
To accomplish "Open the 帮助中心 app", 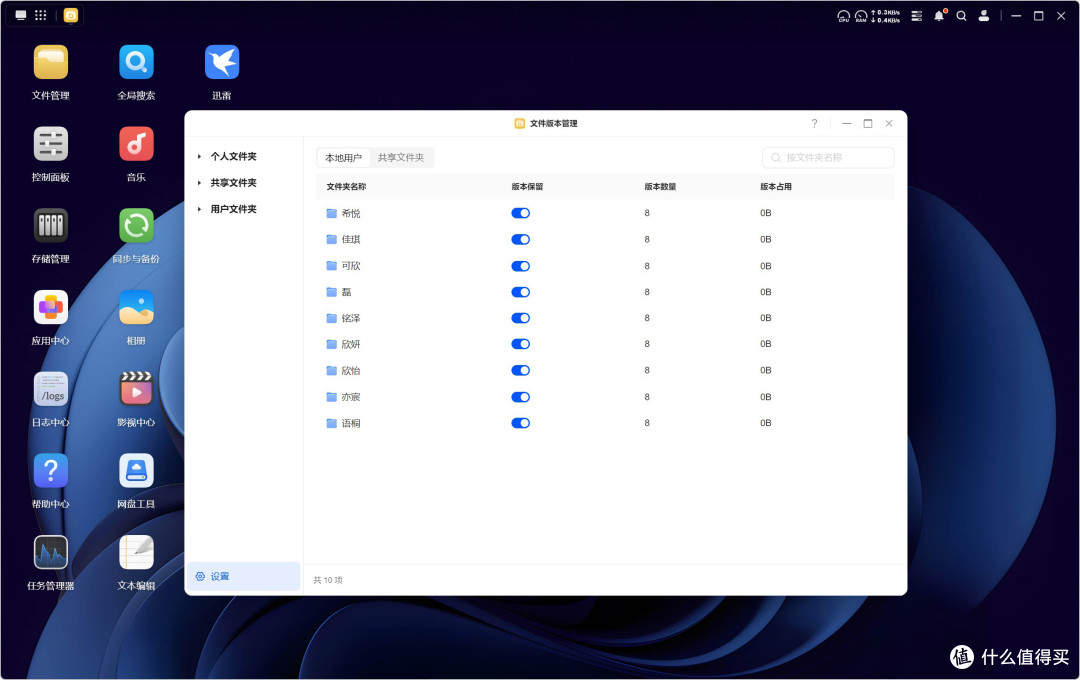I will pyautogui.click(x=50, y=471).
